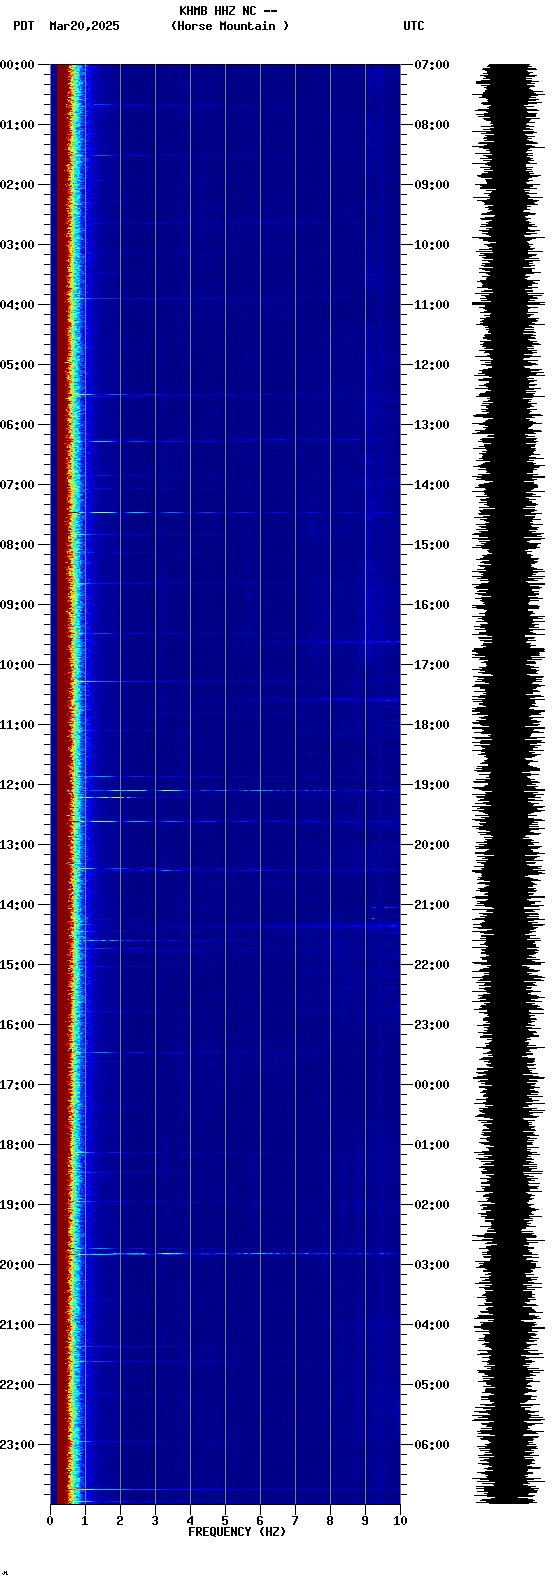
Task: Click the 02:00 PDT time label
Action: (x=18, y=185)
